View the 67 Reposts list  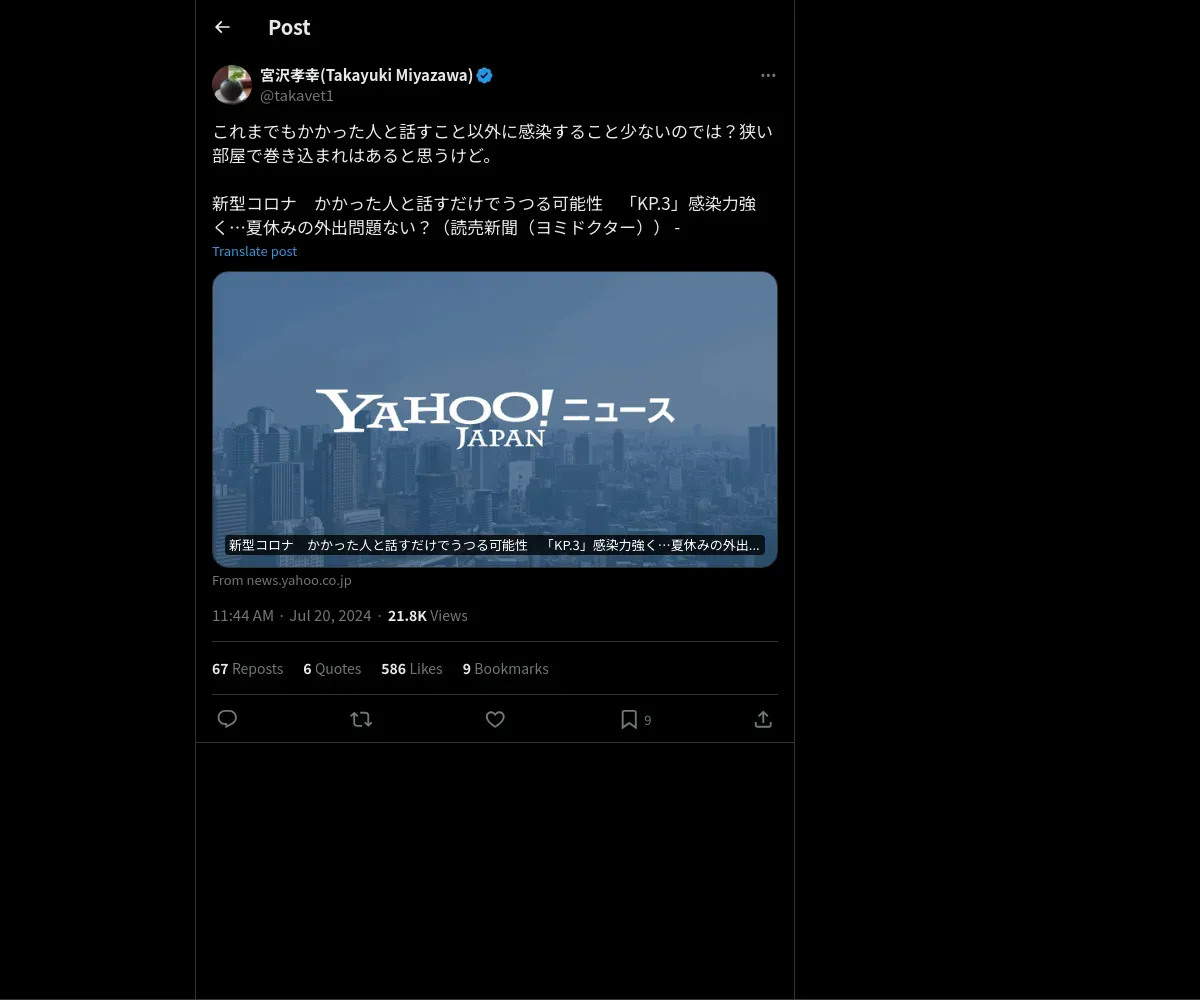tap(247, 669)
